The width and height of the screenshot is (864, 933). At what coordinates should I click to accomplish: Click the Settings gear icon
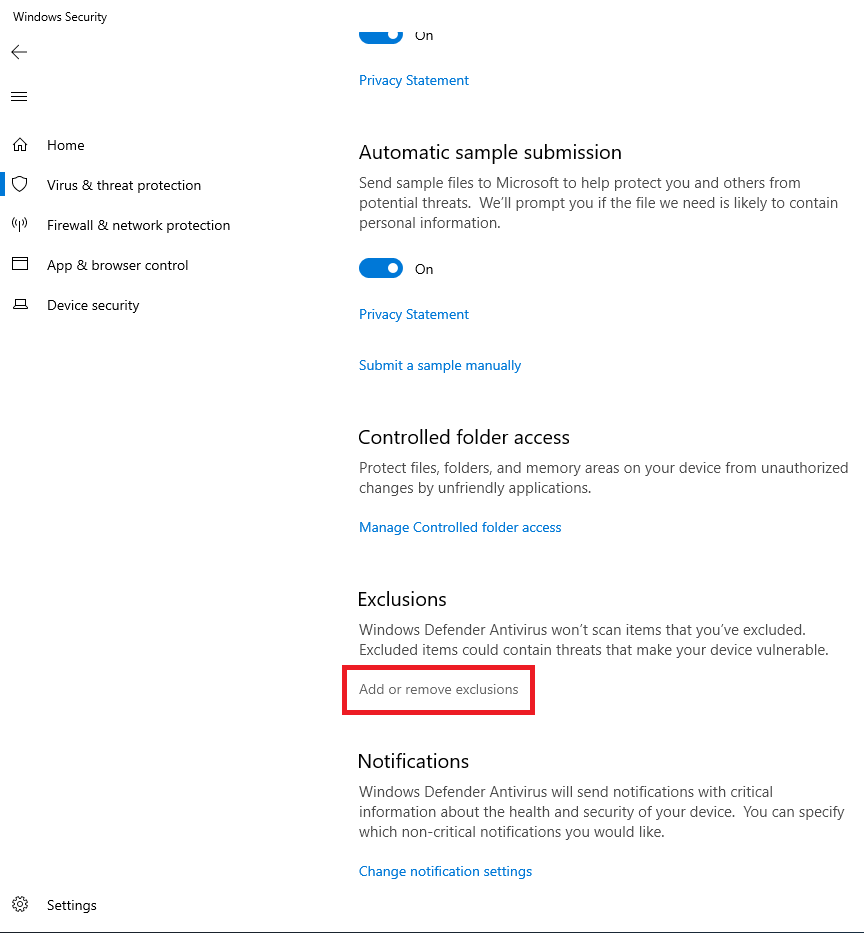pos(20,905)
